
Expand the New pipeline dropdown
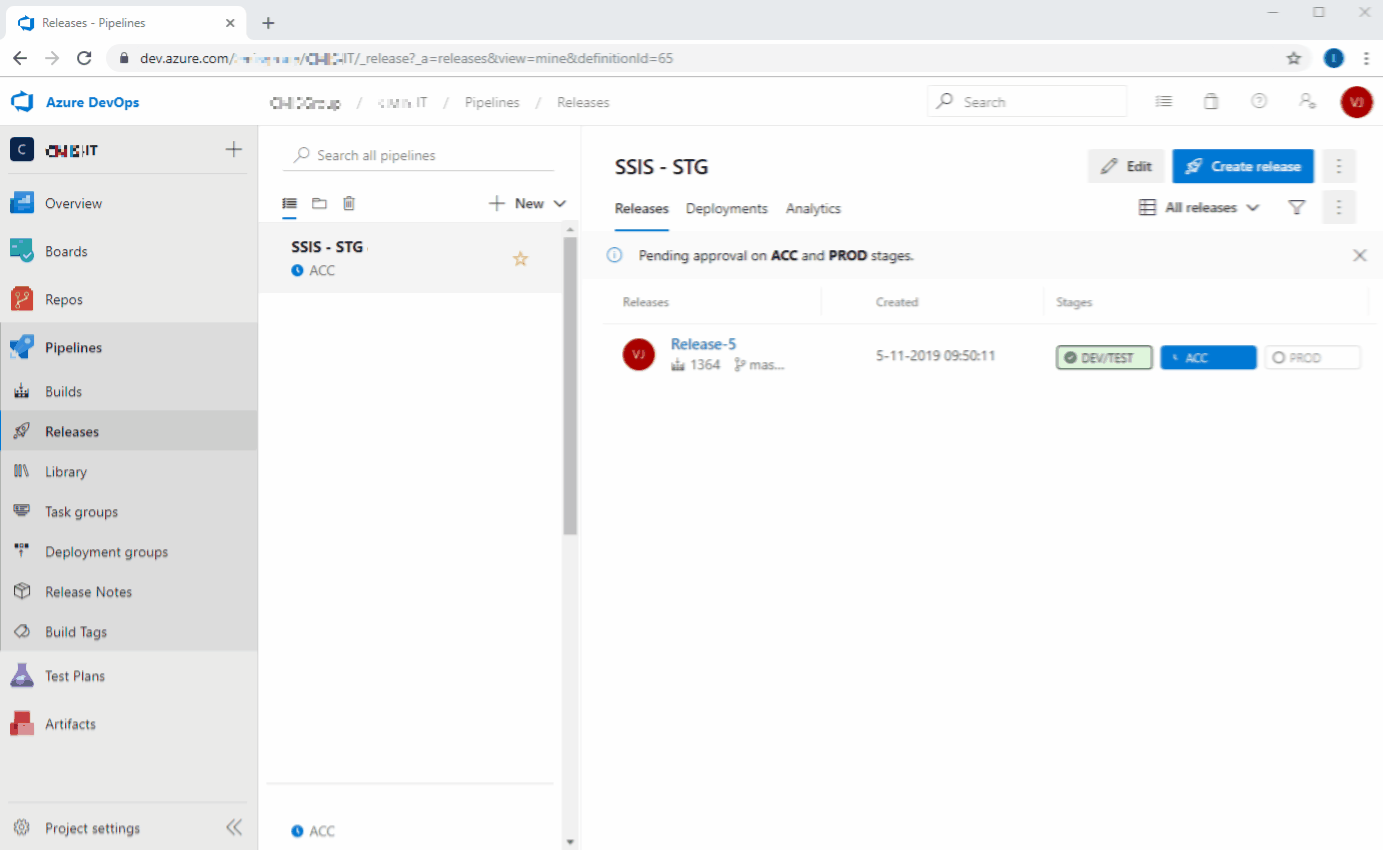click(x=560, y=203)
